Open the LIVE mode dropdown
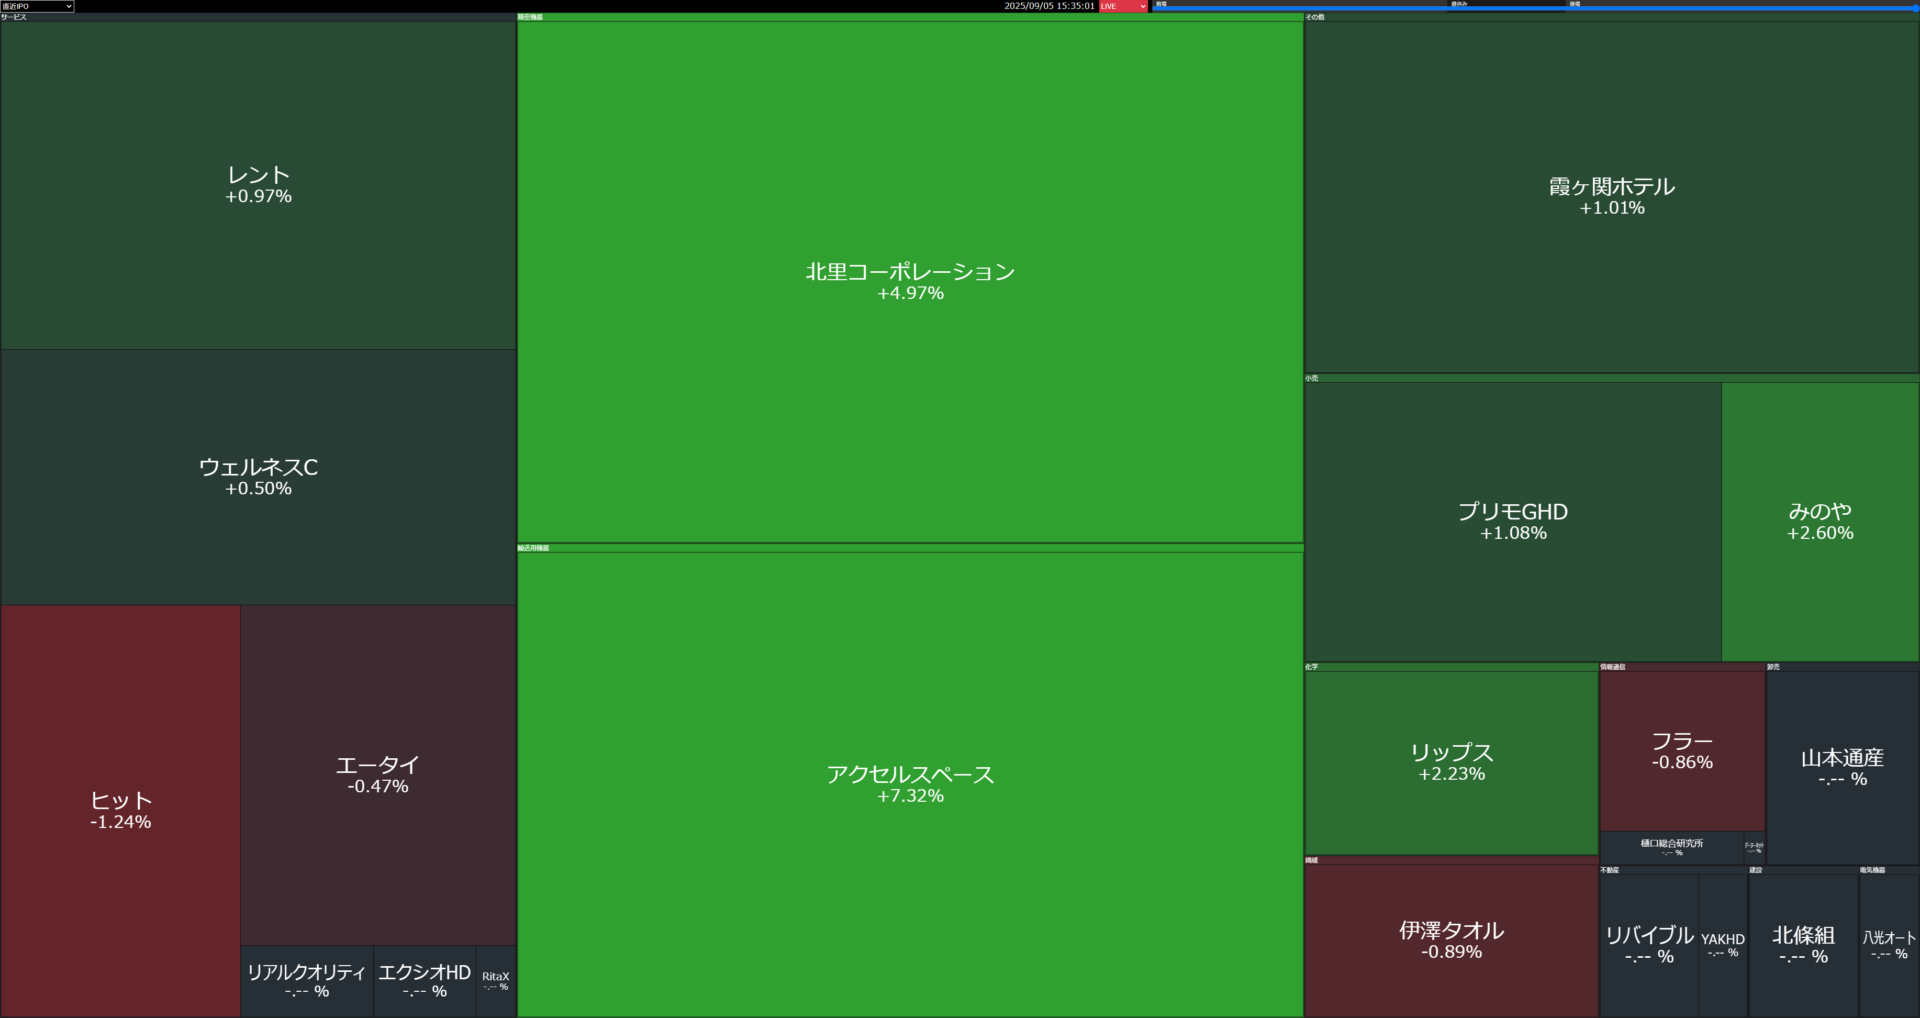The image size is (1920, 1018). tap(1123, 6)
